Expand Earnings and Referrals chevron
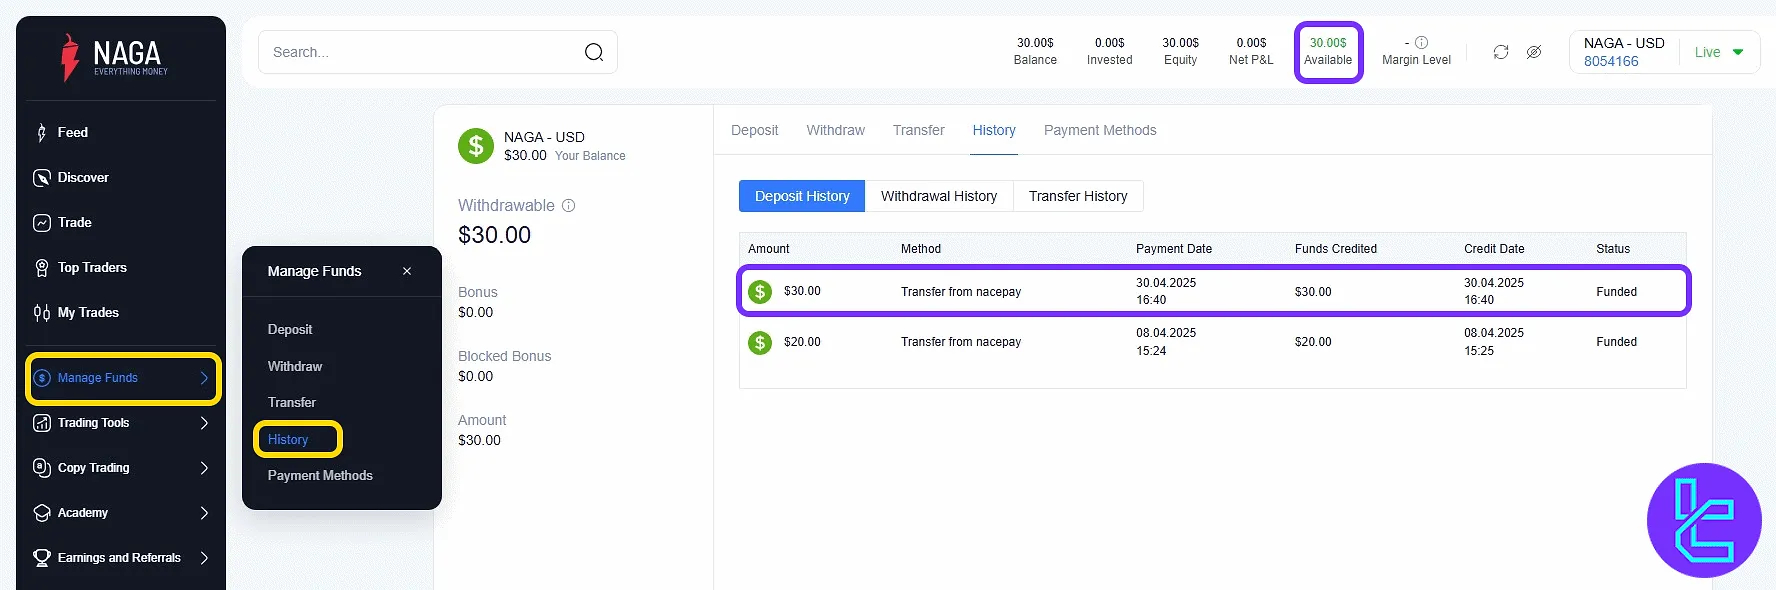This screenshot has height=590, width=1776. (204, 558)
